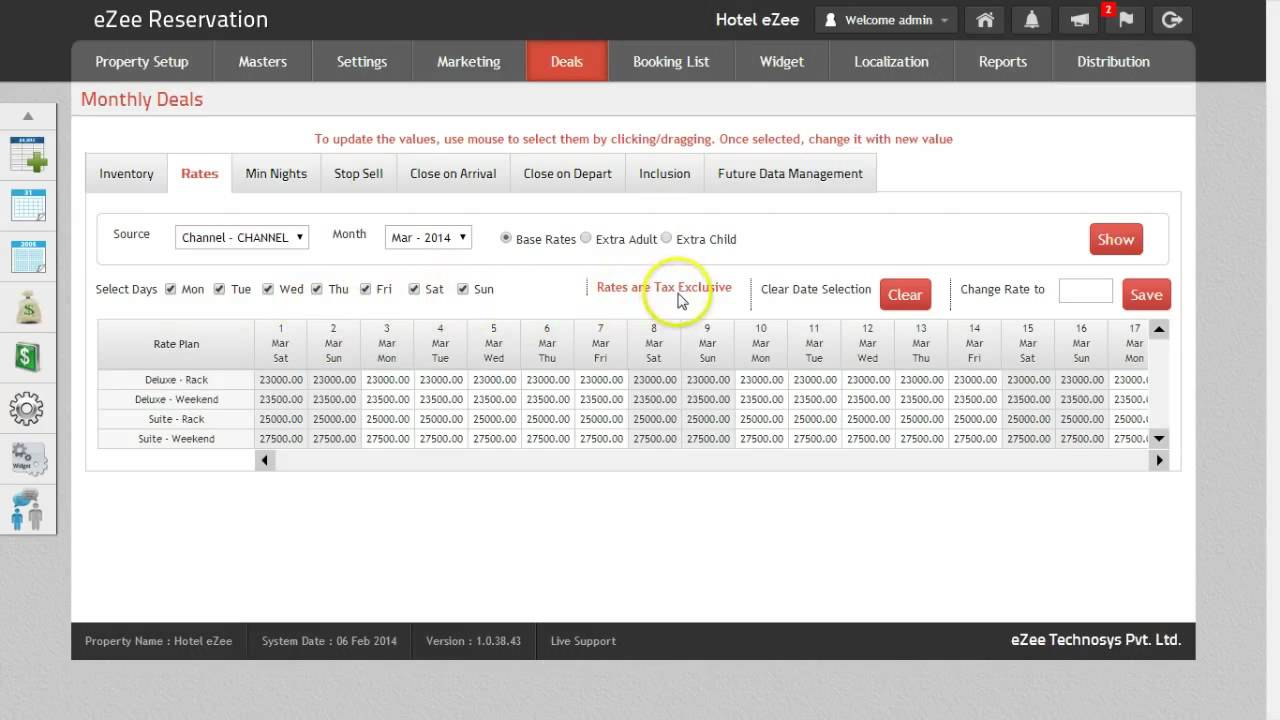Open the Booking List menu
This screenshot has width=1280, height=720.
(x=671, y=61)
